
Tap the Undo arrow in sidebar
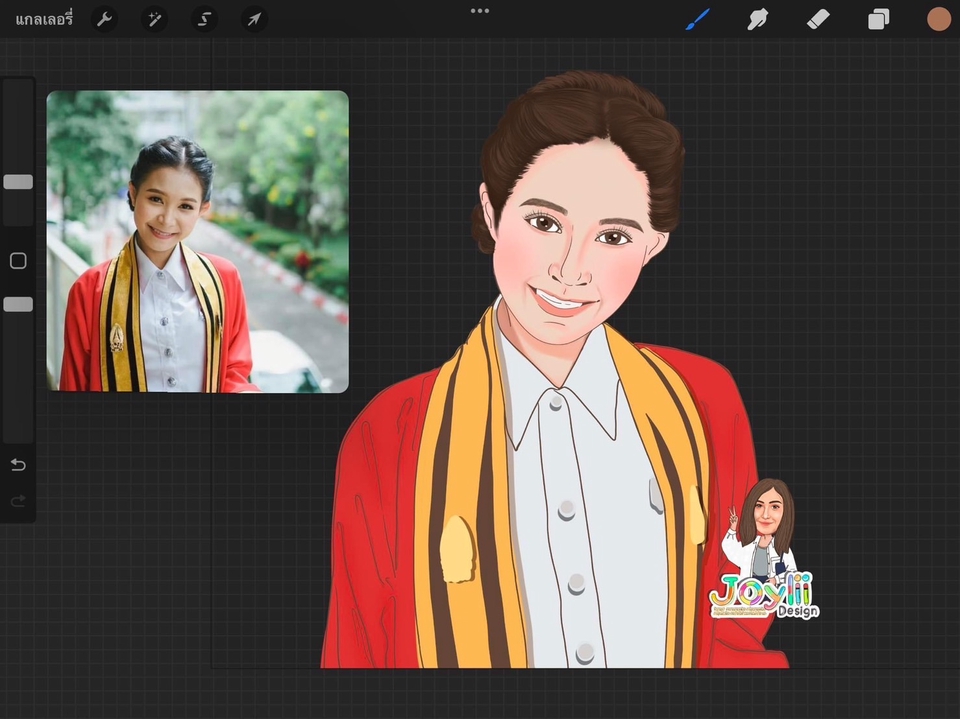(x=18, y=465)
